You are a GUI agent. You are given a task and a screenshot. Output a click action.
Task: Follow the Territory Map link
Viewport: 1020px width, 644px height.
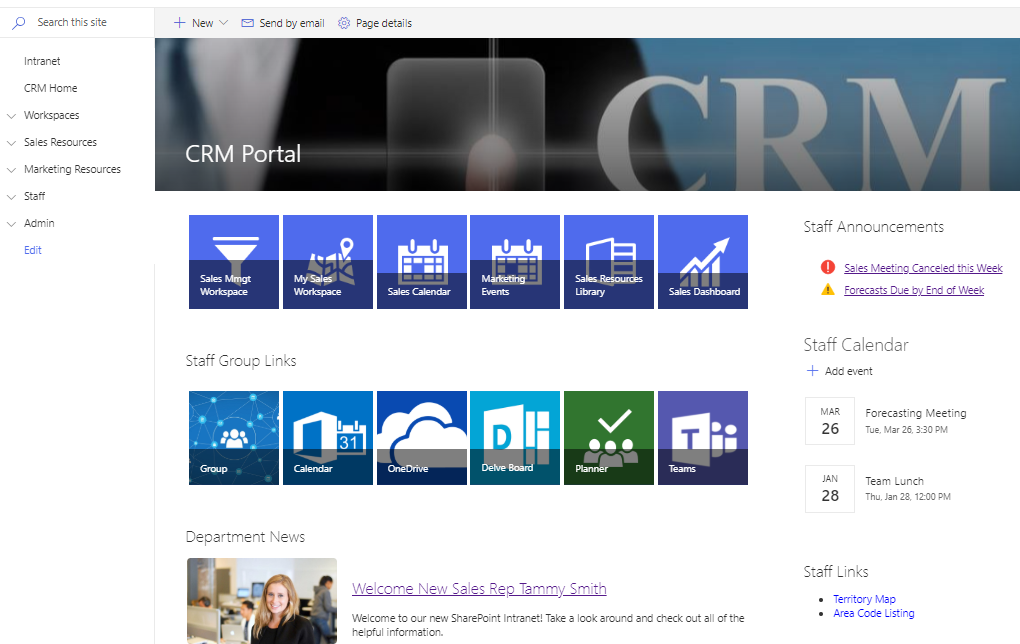click(863, 599)
